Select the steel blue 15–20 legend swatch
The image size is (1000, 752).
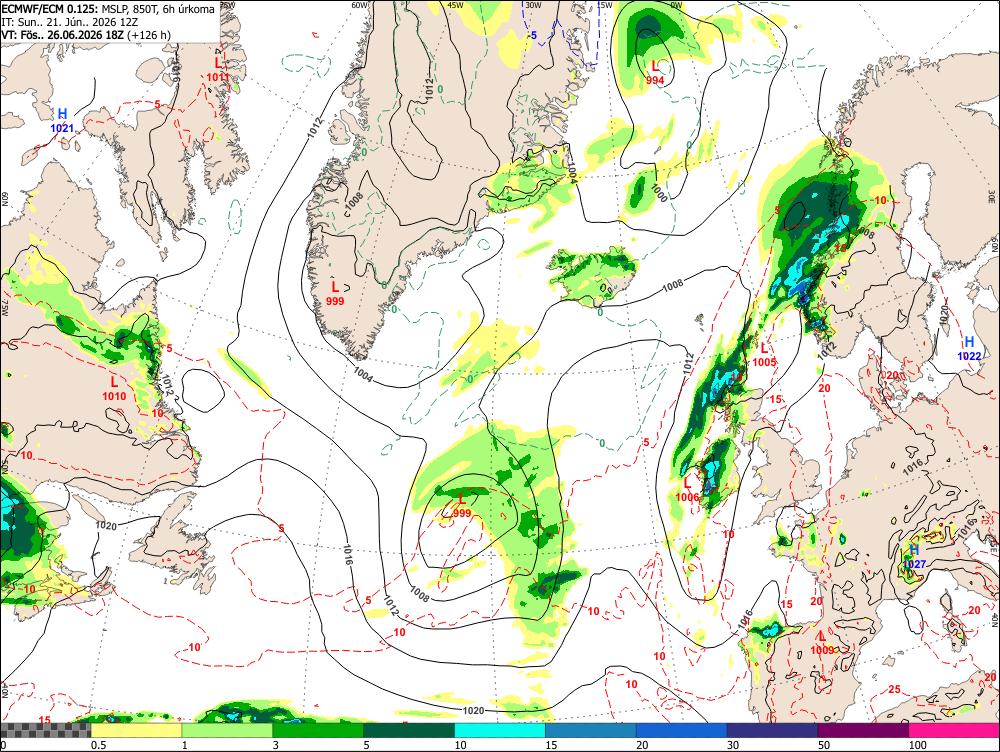point(591,730)
